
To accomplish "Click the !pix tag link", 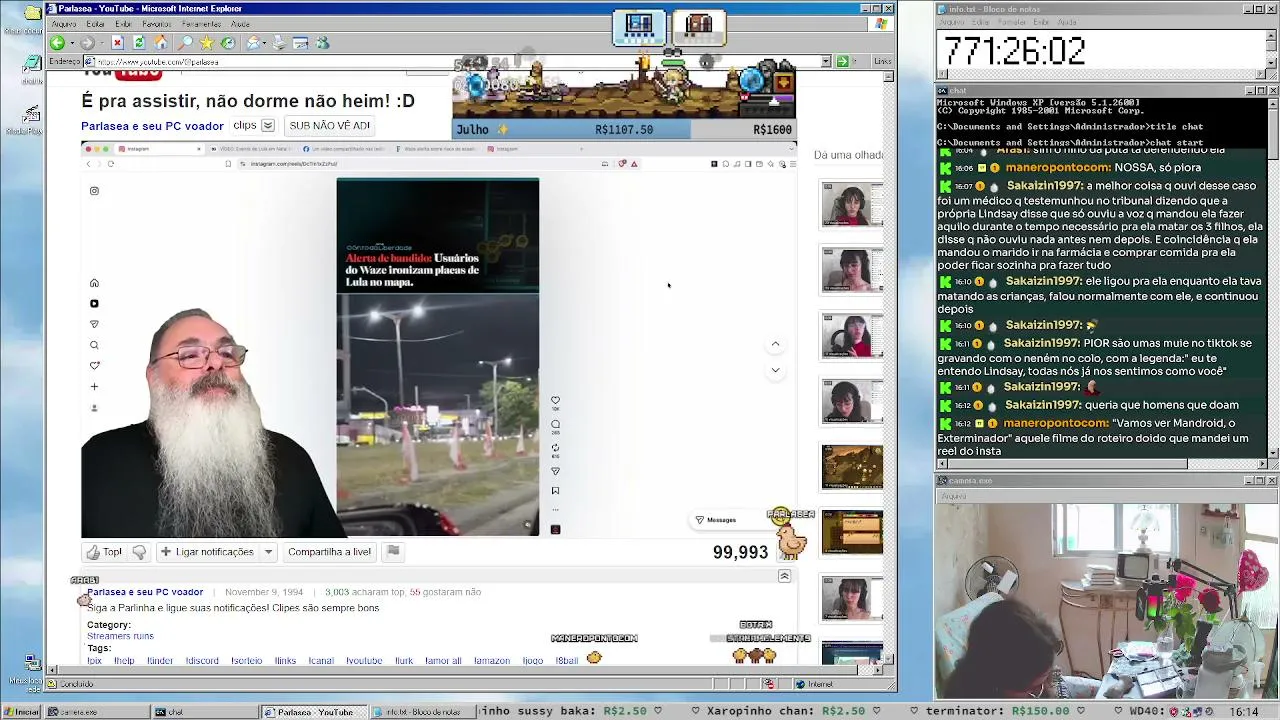I will coord(94,661).
